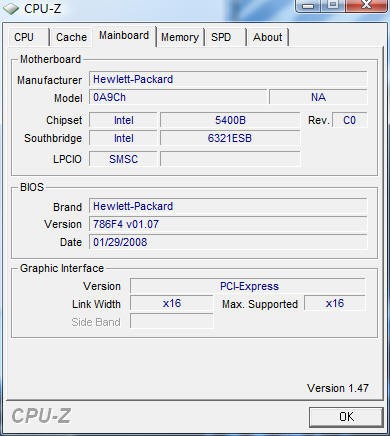Open the Cache tab
Viewport: 390px width, 436px height.
click(71, 37)
